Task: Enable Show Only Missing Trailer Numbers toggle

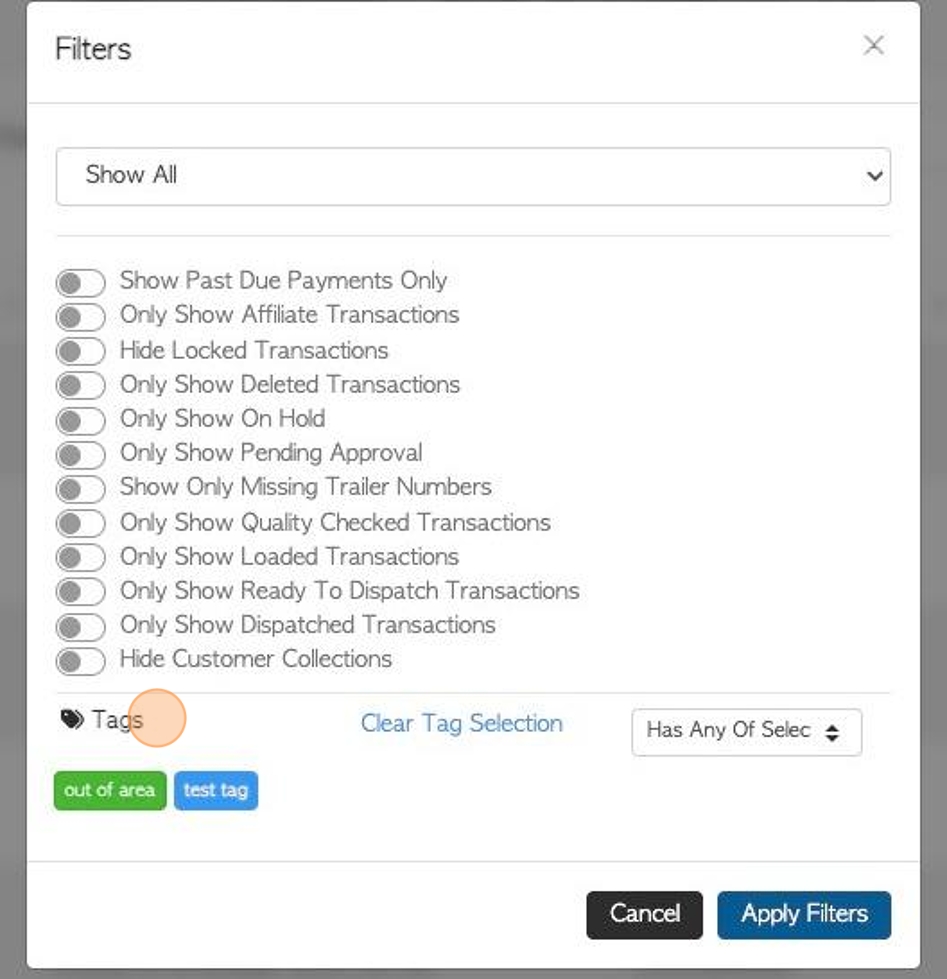Action: coord(80,489)
